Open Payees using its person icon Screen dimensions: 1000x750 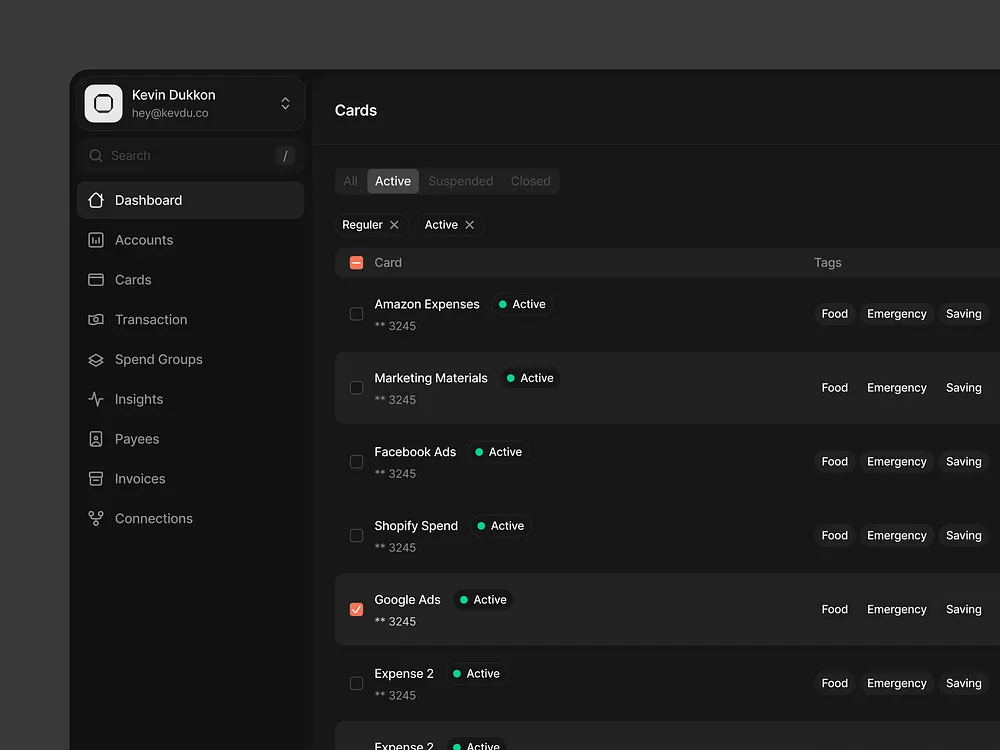95,439
